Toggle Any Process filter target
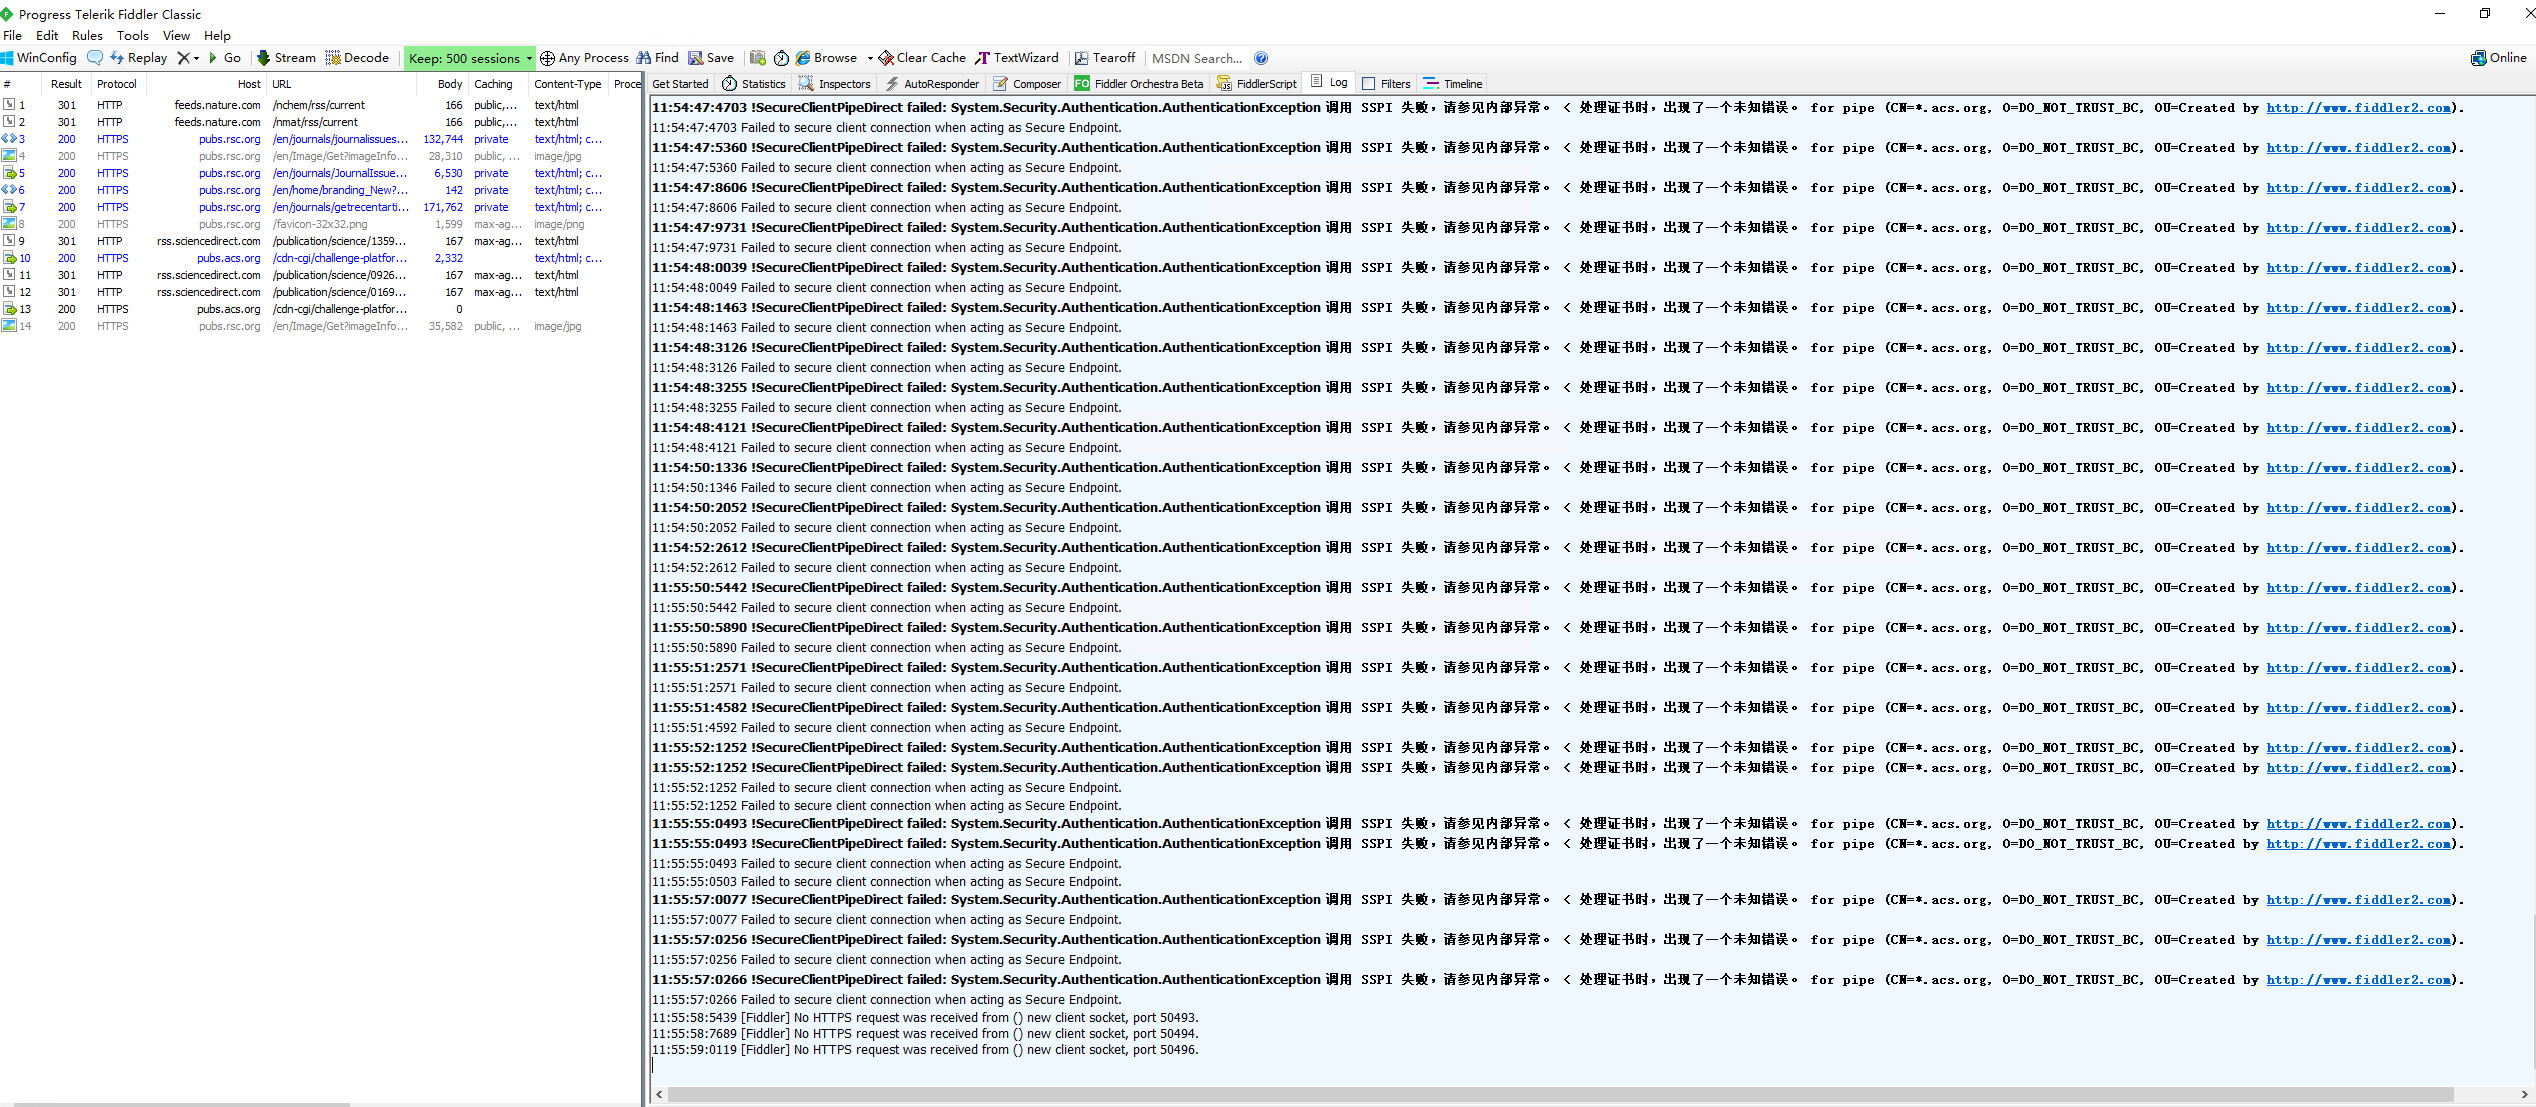The width and height of the screenshot is (2536, 1107). pos(584,58)
